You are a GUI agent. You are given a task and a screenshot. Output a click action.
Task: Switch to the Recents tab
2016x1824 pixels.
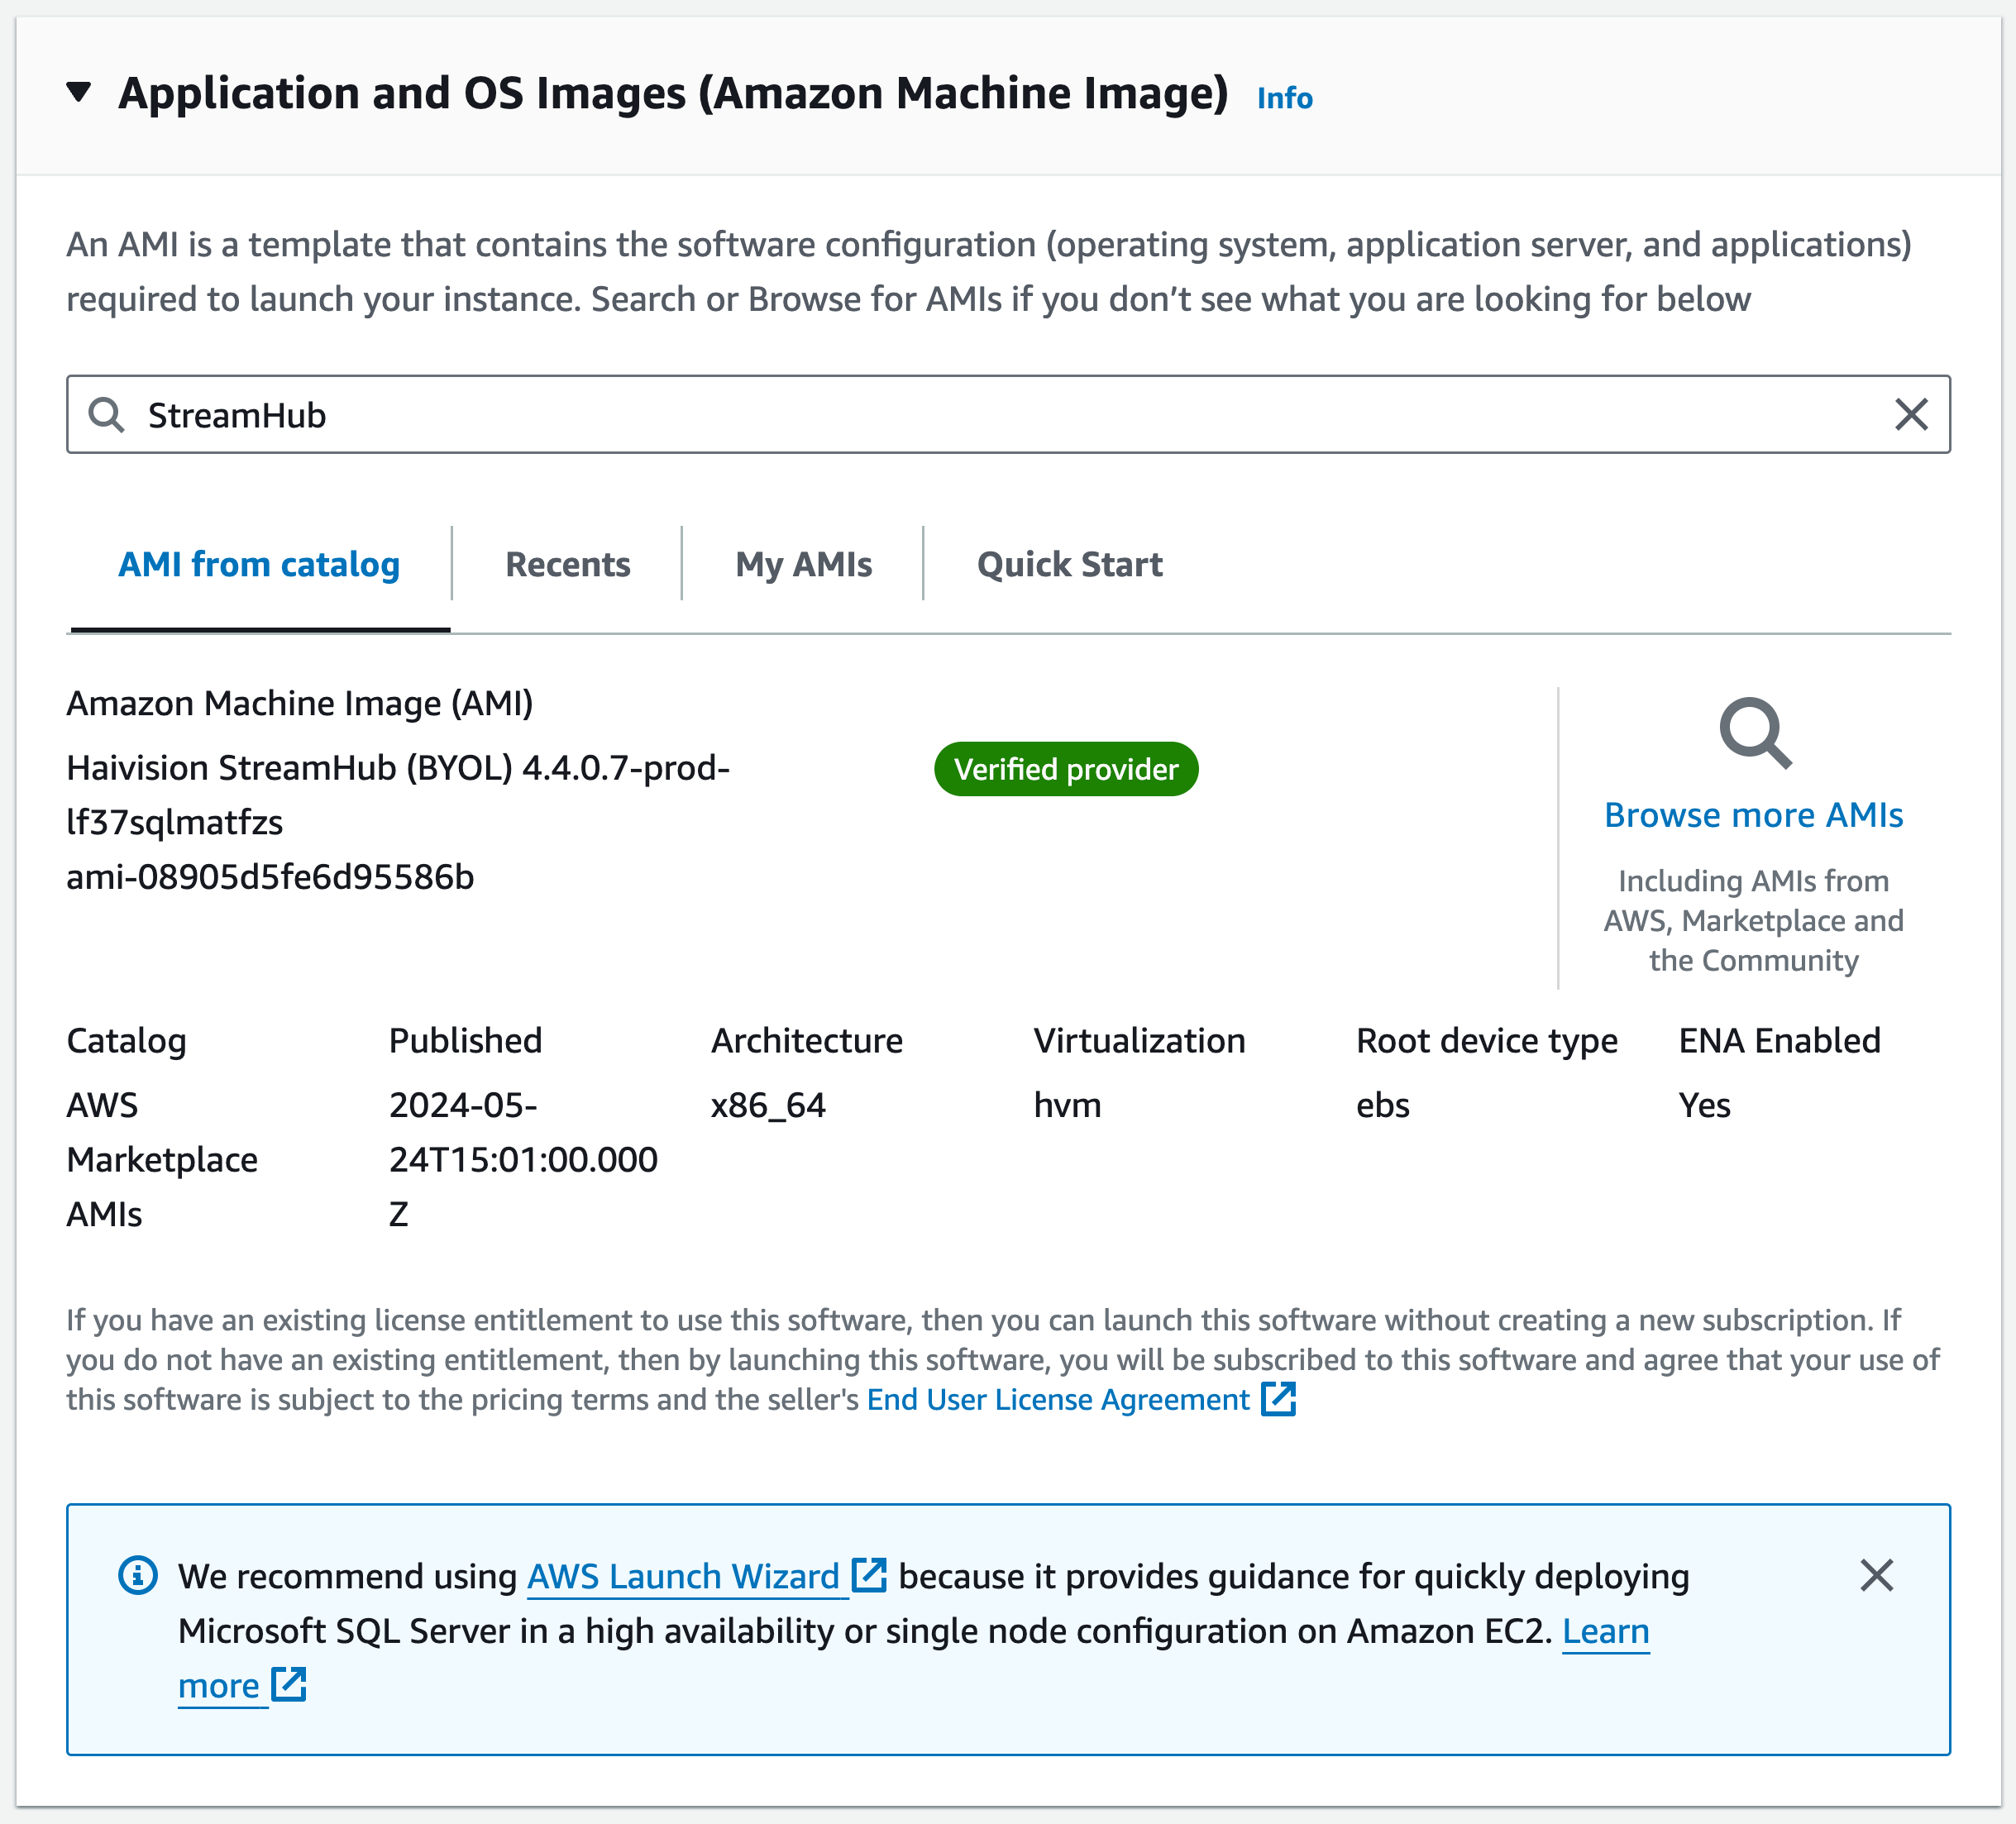click(567, 565)
